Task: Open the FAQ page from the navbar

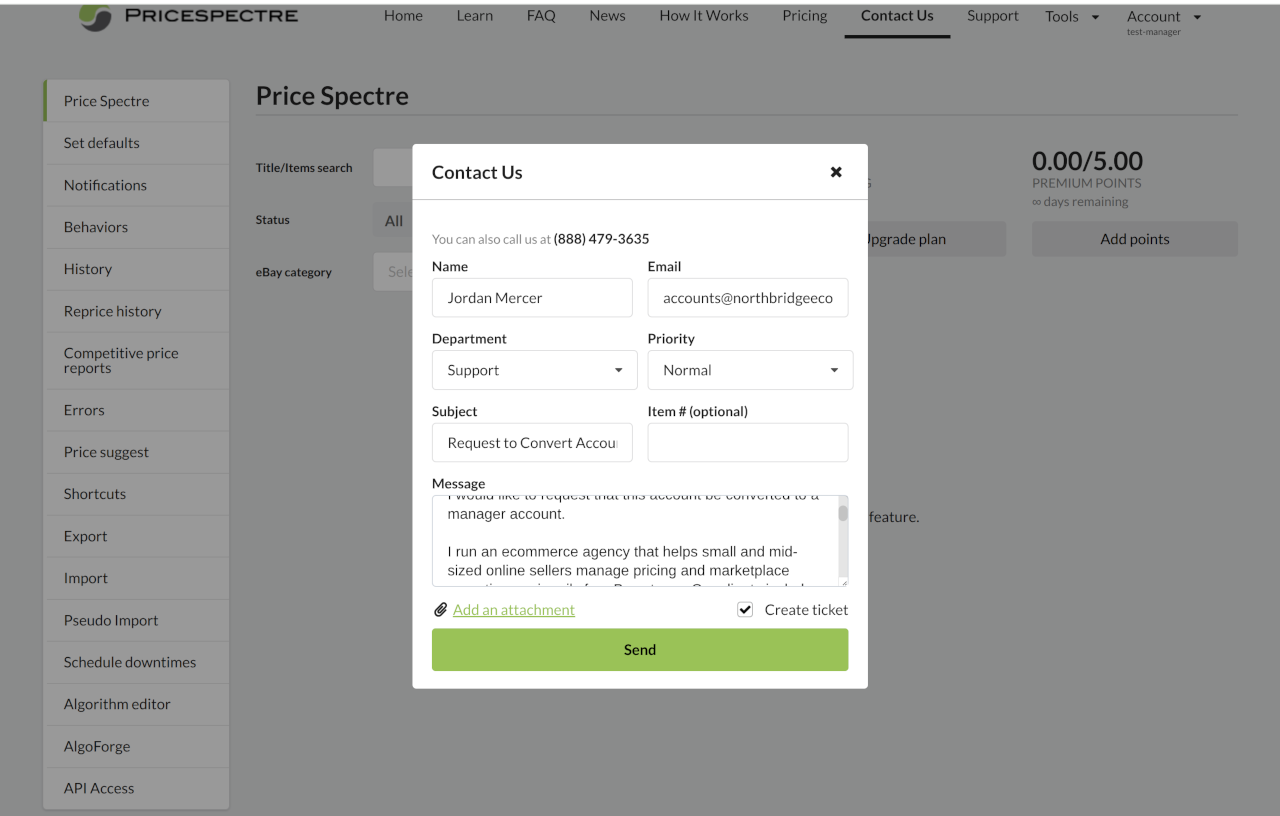Action: pos(540,15)
